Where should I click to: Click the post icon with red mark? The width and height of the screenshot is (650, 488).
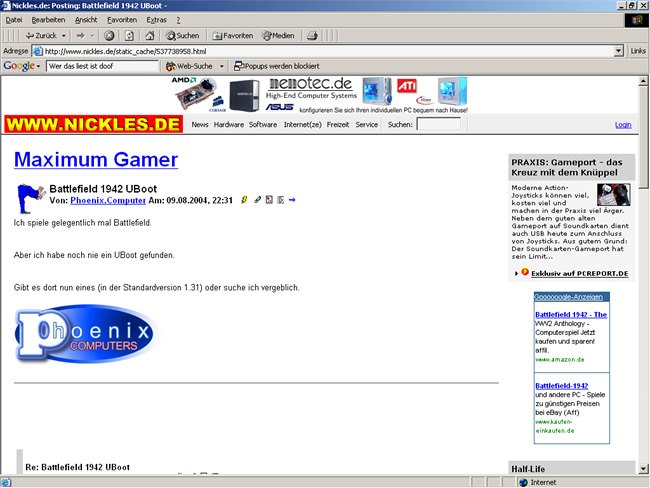pyautogui.click(x=269, y=200)
